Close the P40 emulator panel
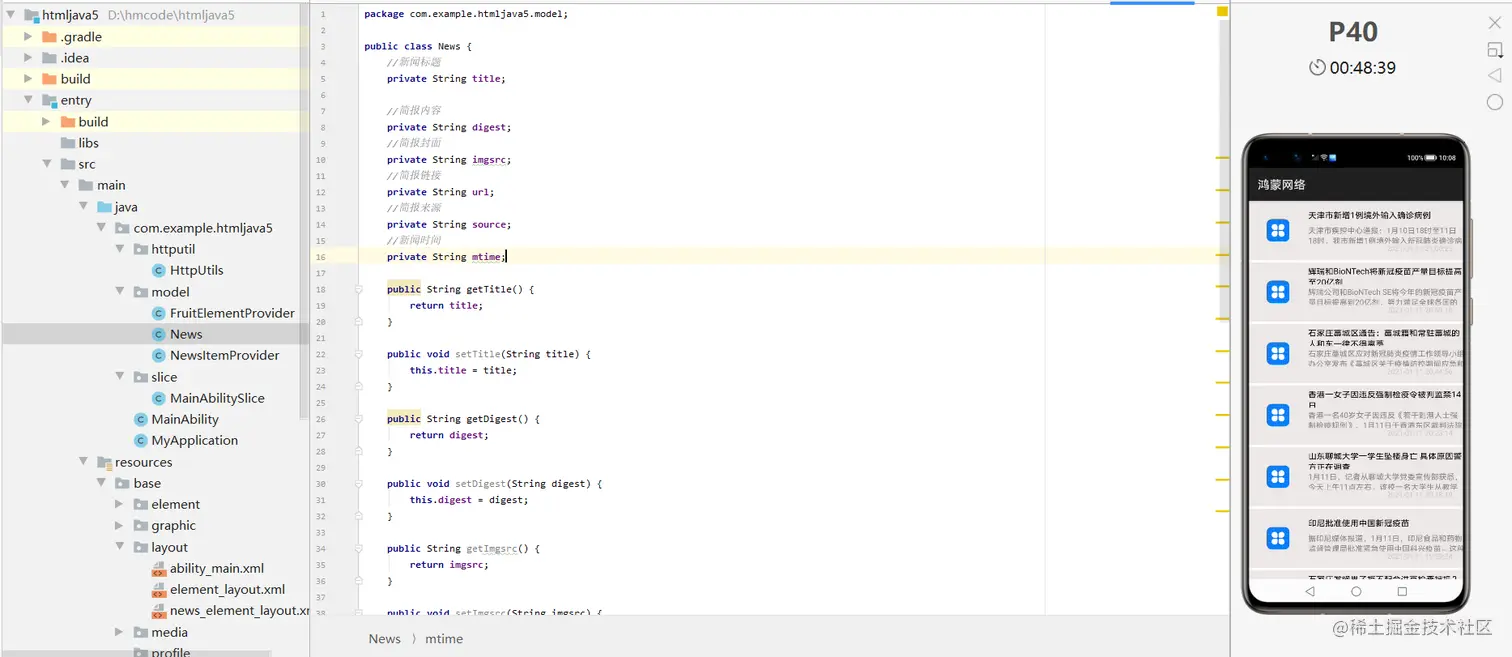 (x=1494, y=23)
